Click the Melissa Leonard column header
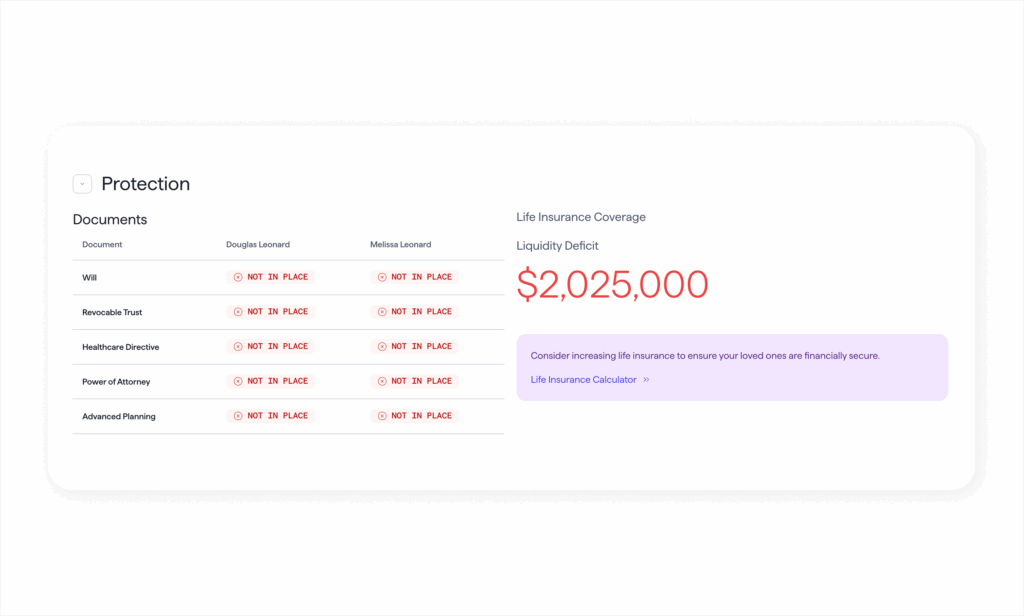The image size is (1024, 616). click(401, 245)
